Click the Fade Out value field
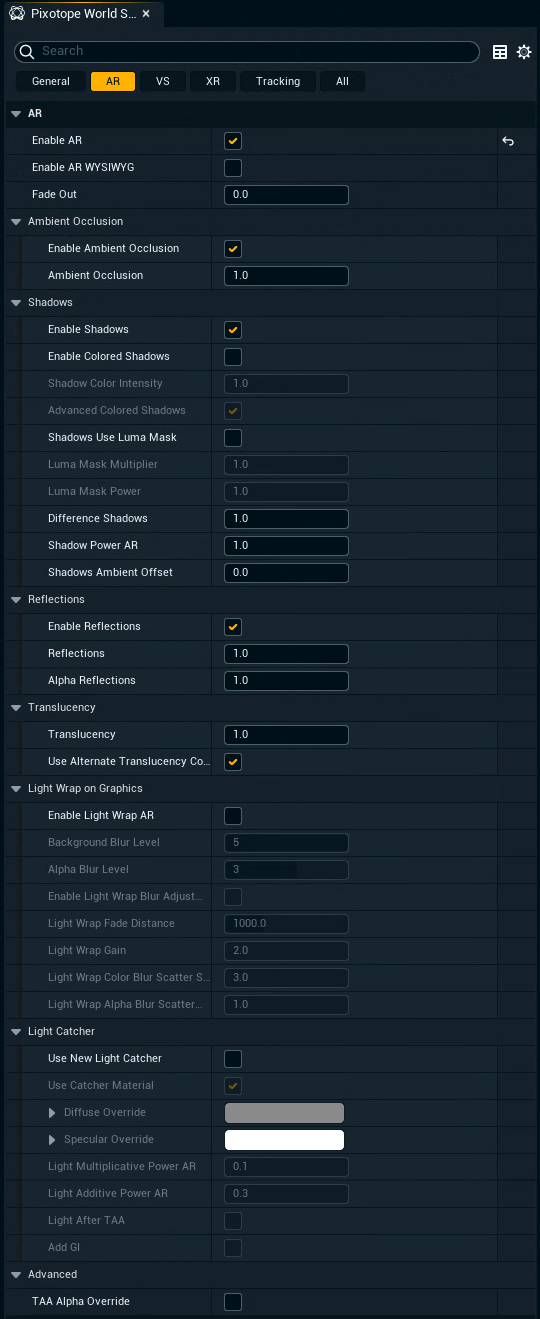The image size is (540, 1319). [287, 195]
